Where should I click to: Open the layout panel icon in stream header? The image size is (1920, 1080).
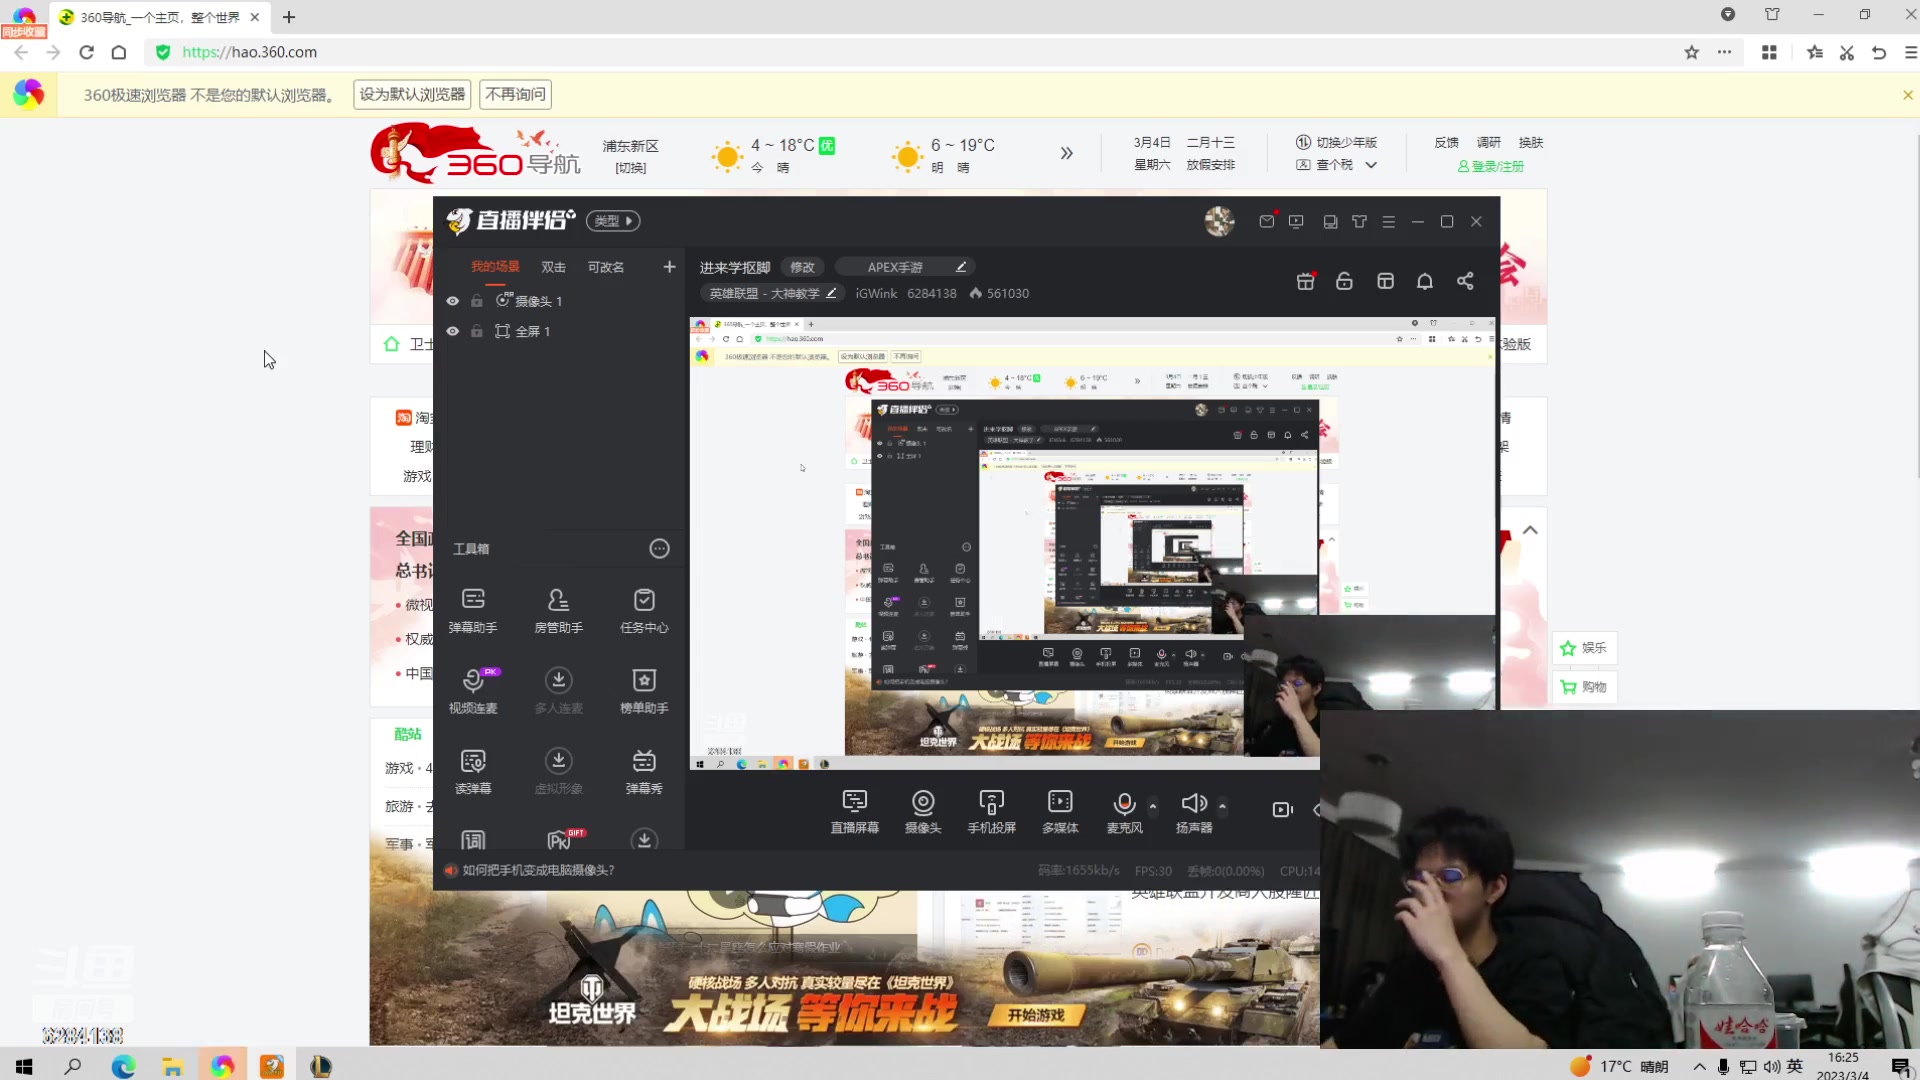tap(1385, 281)
